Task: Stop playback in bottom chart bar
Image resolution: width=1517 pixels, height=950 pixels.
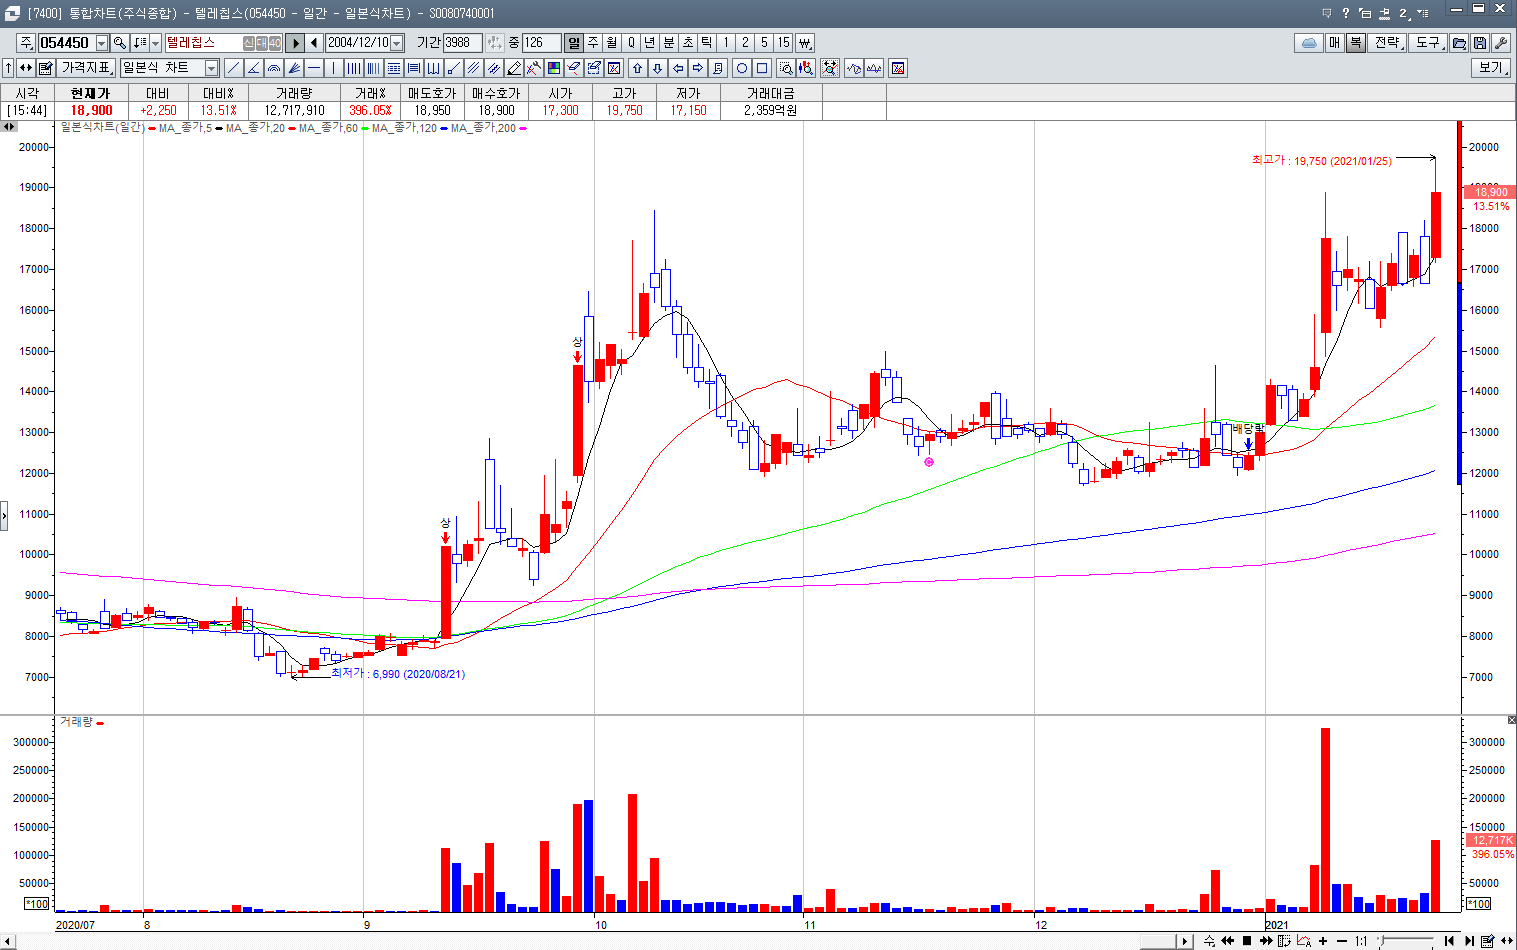Action: 1247,941
